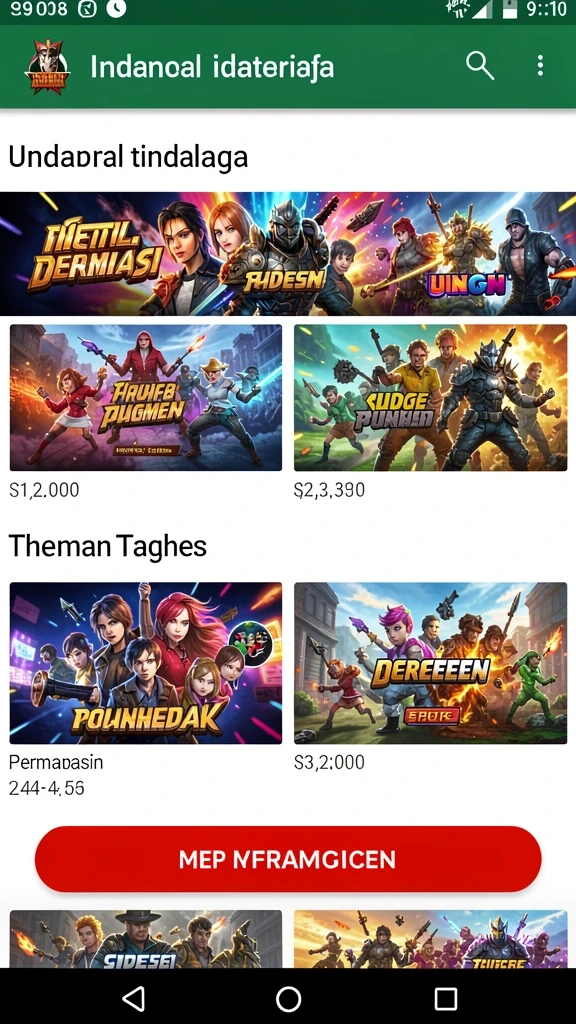Screen dimensions: 576x1024
Task: Open the POUNHEDAK game thumbnail
Action: coord(146,663)
